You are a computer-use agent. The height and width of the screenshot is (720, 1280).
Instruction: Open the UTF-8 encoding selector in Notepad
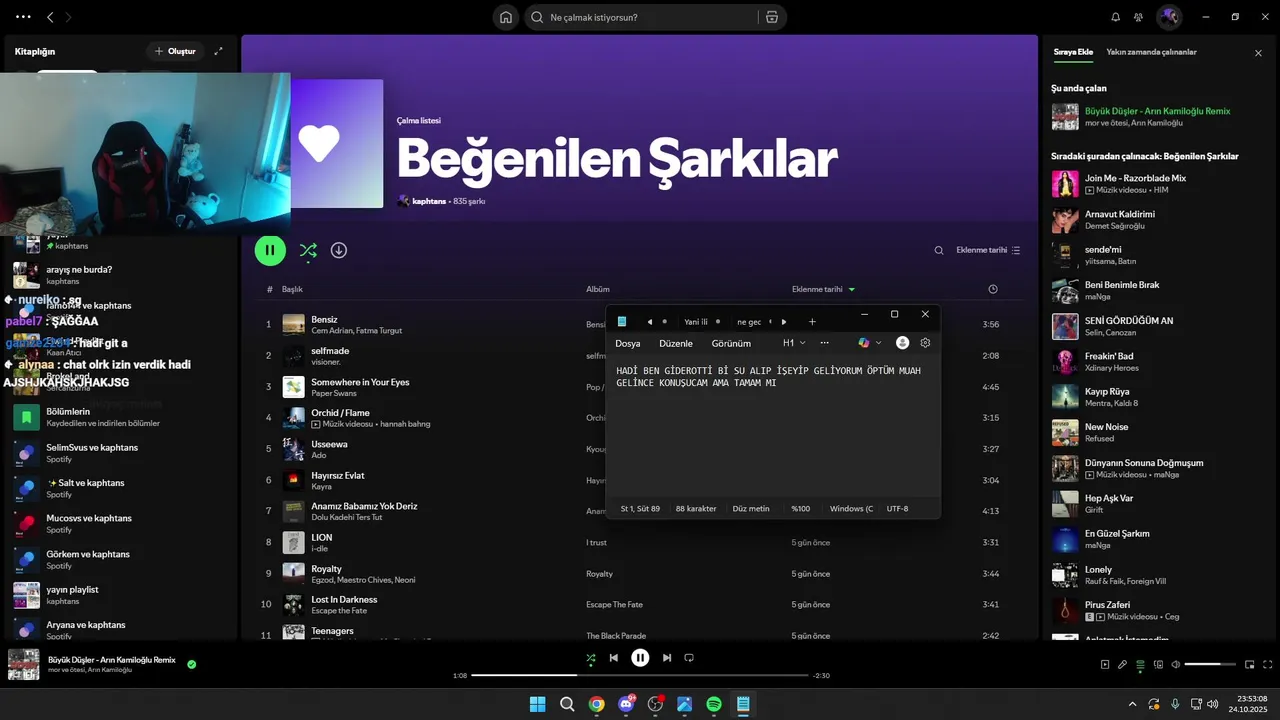coord(897,508)
